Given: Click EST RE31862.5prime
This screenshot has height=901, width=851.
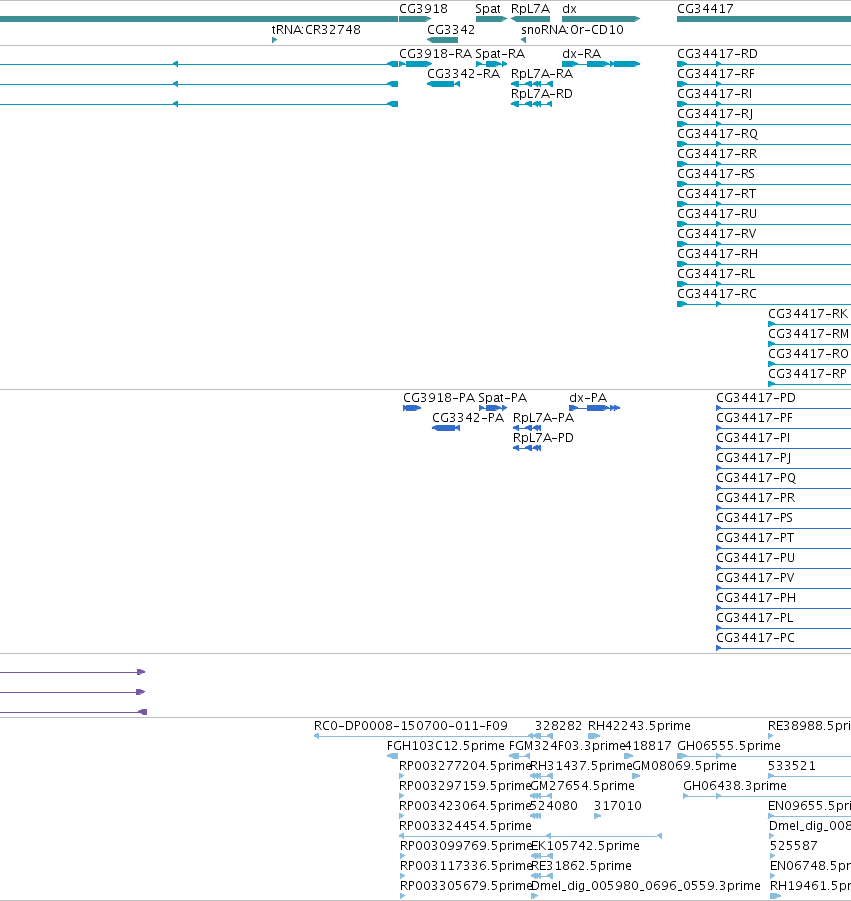Looking at the screenshot, I should (581, 866).
